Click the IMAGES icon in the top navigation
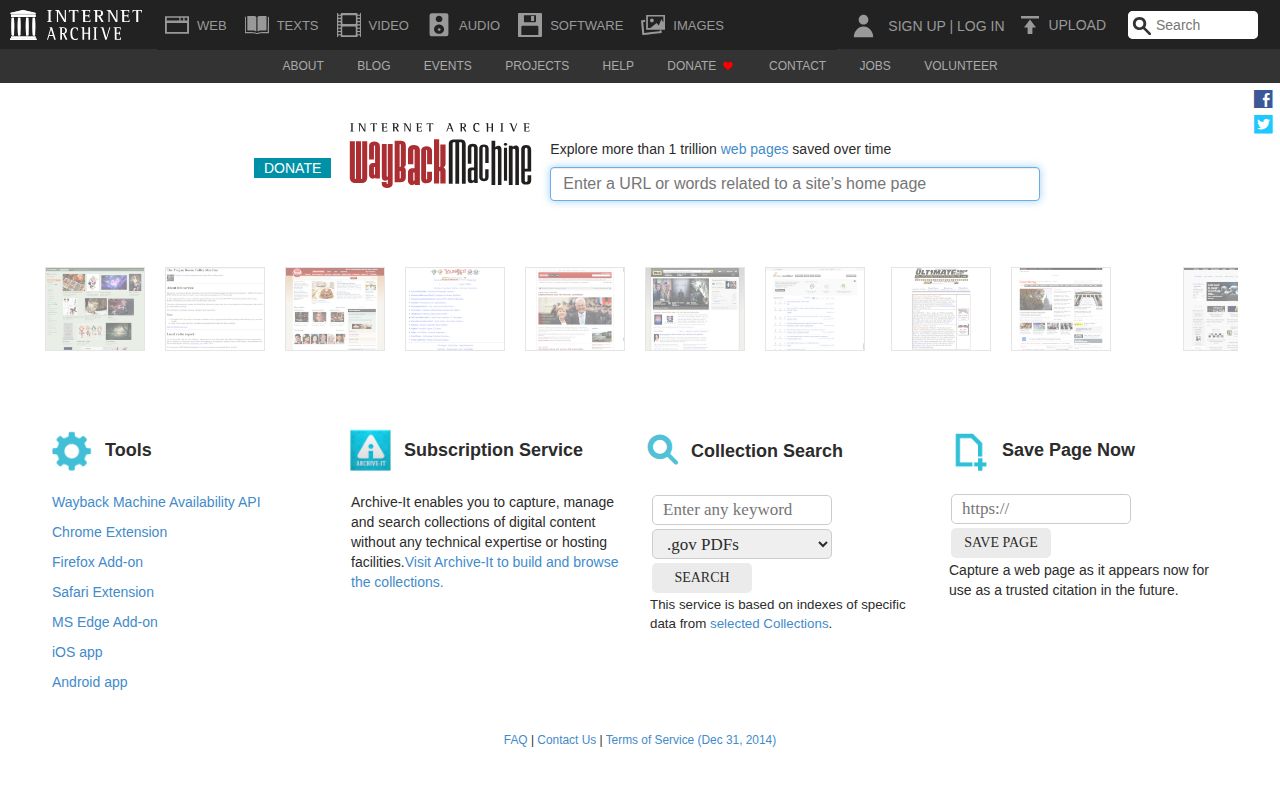 click(x=652, y=24)
